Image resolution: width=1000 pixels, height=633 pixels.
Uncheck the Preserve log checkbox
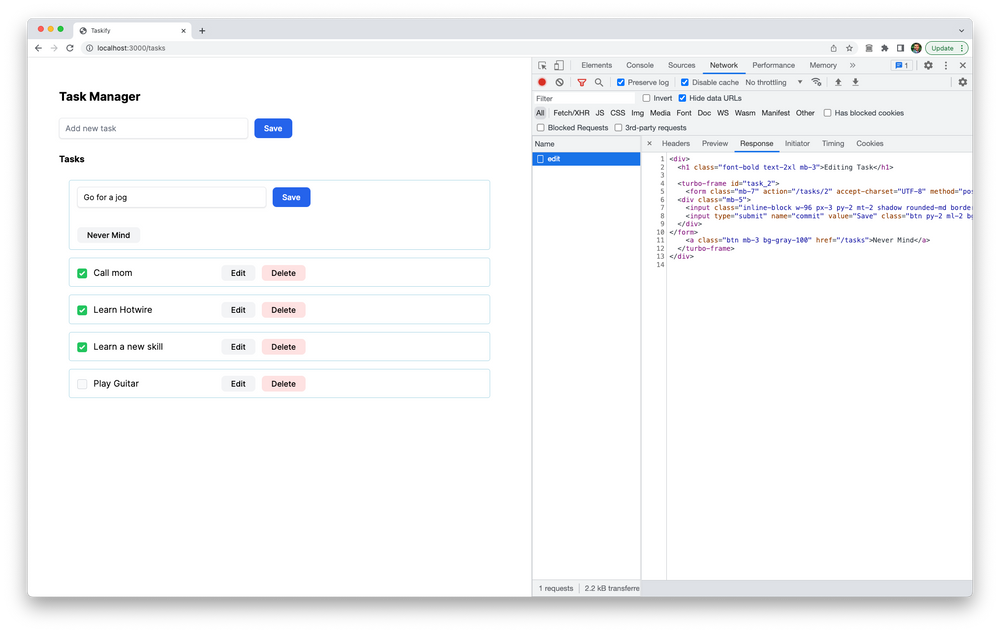pos(620,82)
